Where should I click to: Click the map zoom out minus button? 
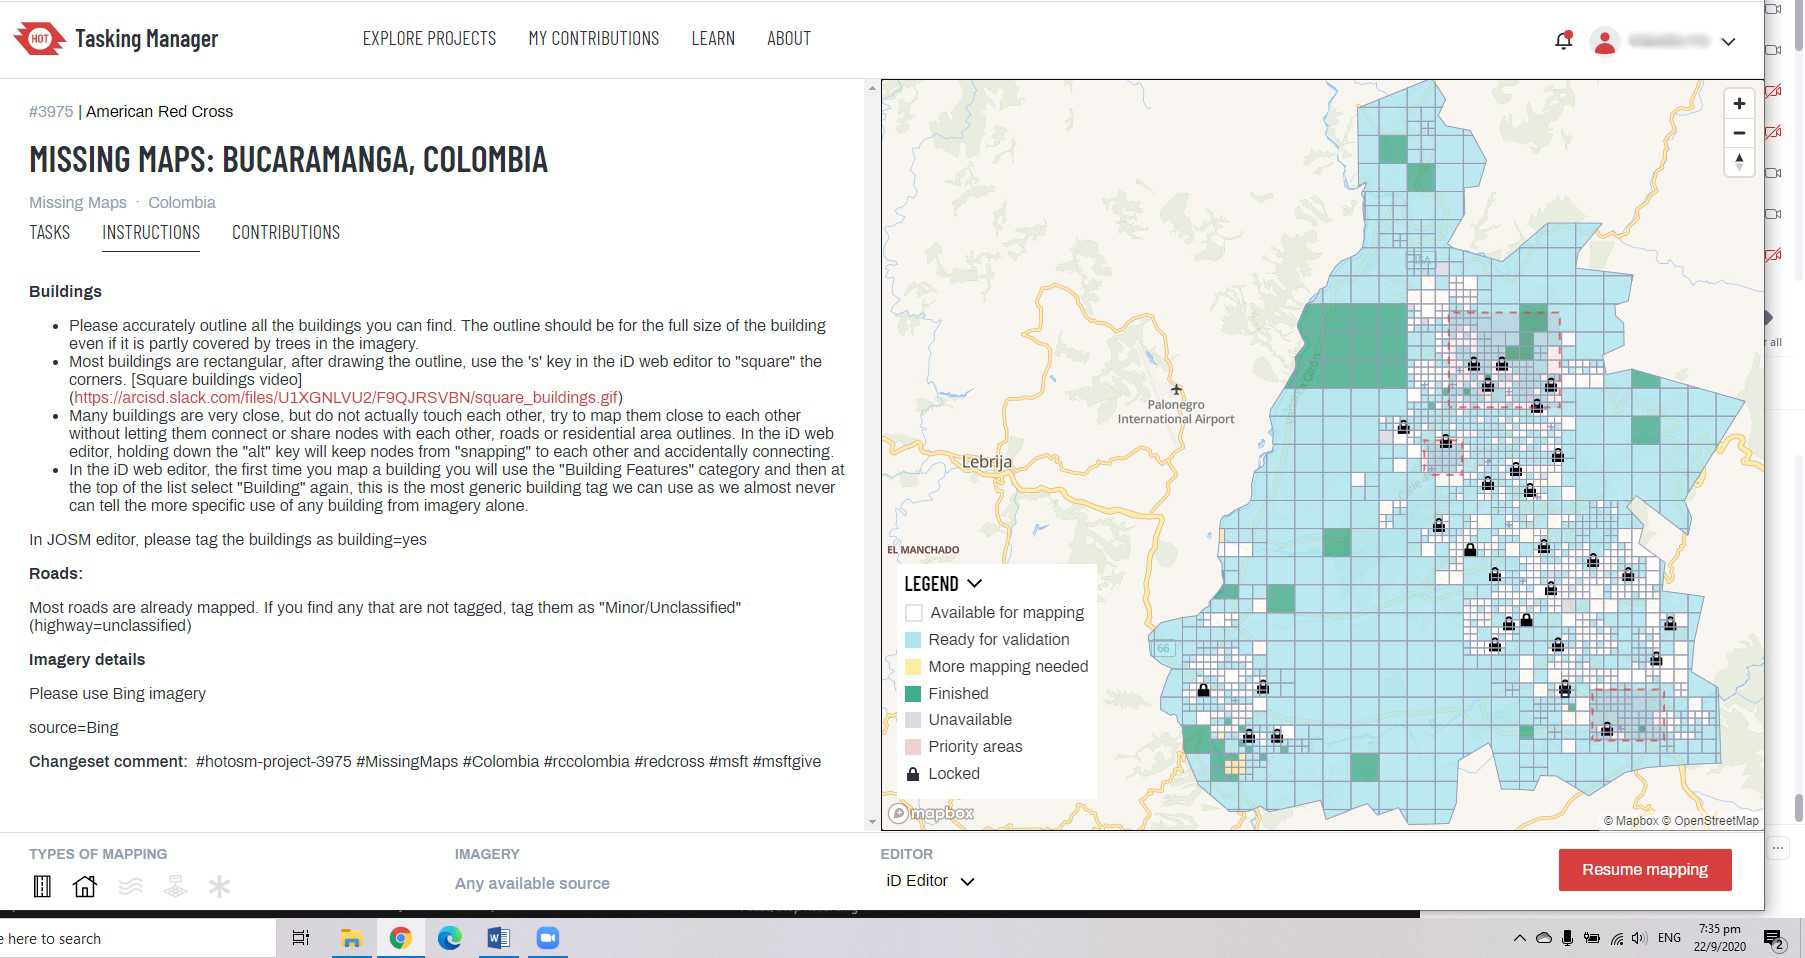1739,133
